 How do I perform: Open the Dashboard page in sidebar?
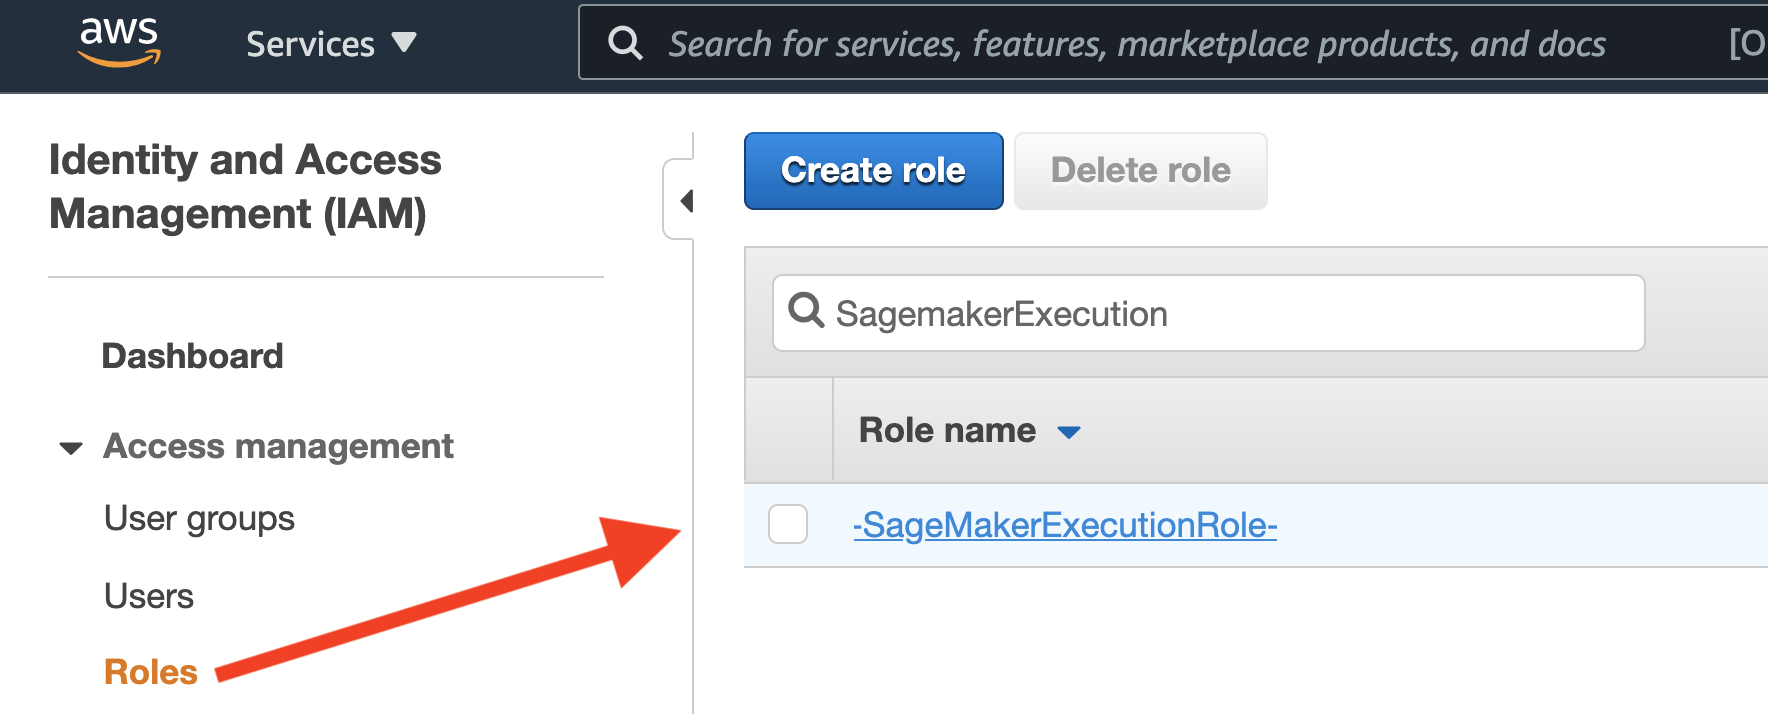[x=192, y=356]
